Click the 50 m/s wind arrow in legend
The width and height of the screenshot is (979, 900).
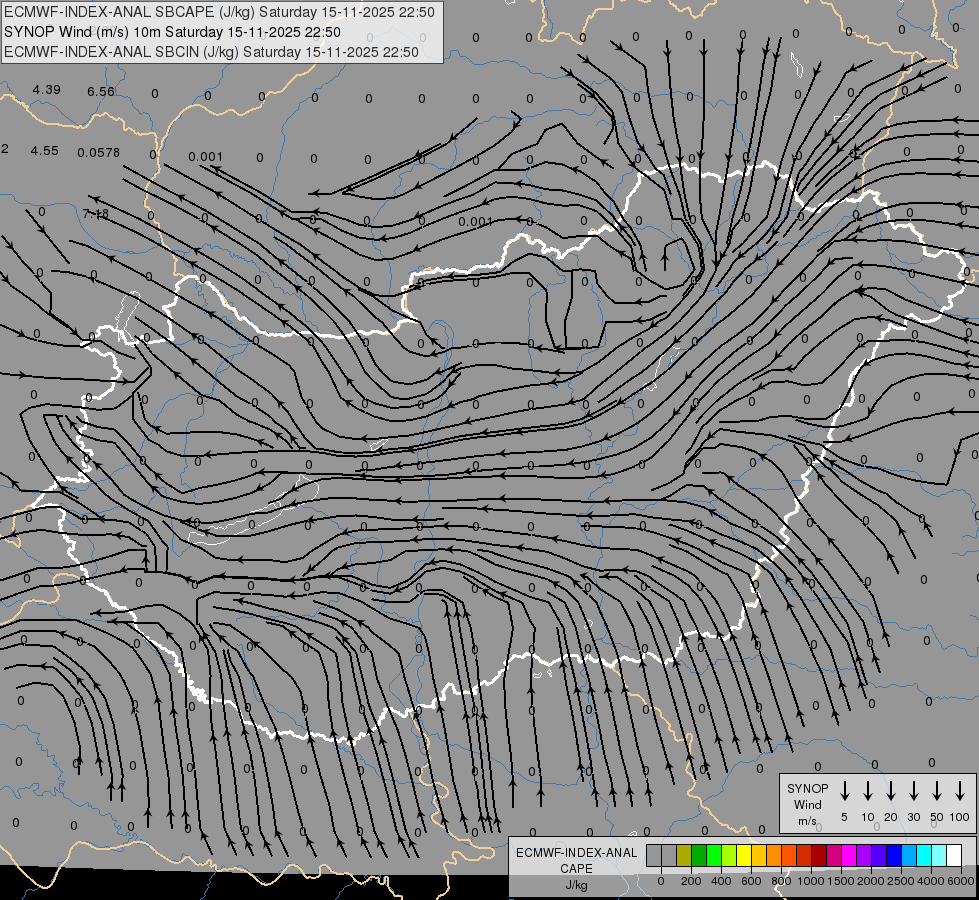[x=937, y=791]
